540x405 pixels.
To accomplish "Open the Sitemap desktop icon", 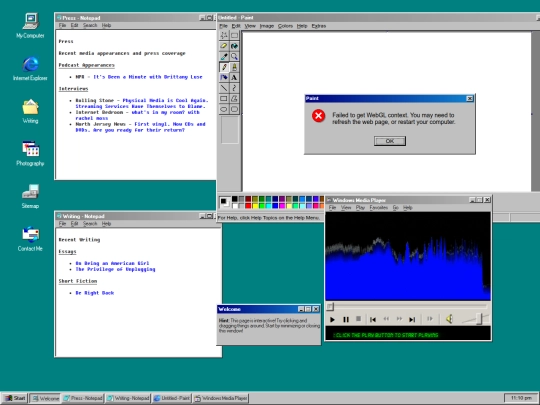I will click(x=30, y=196).
